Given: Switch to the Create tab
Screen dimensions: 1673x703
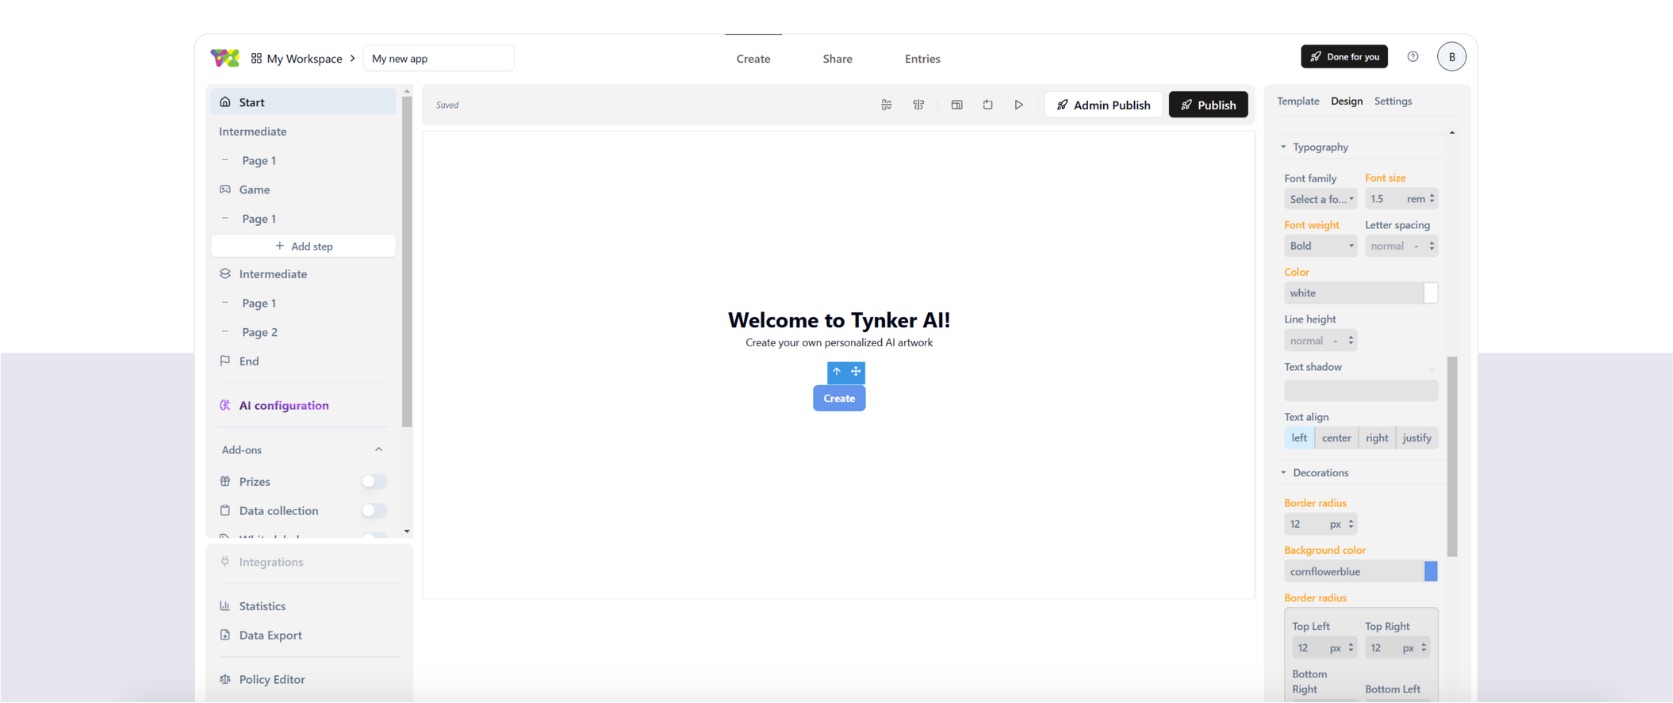Looking at the screenshot, I should pyautogui.click(x=753, y=59).
